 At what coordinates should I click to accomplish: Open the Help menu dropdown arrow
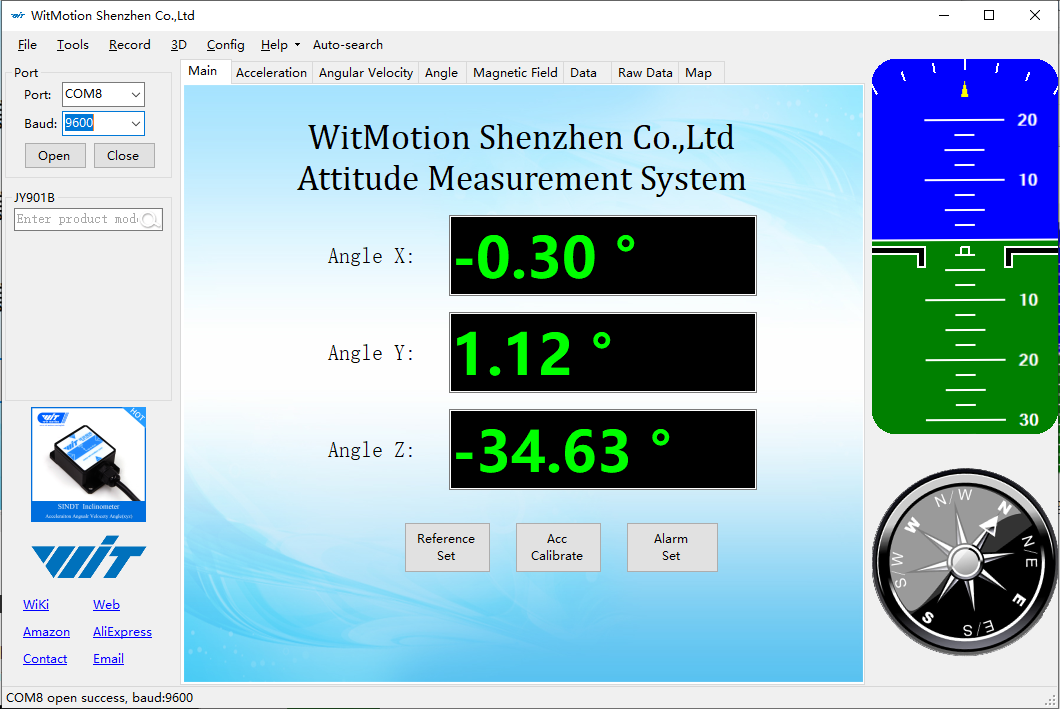pyautogui.click(x=297, y=45)
